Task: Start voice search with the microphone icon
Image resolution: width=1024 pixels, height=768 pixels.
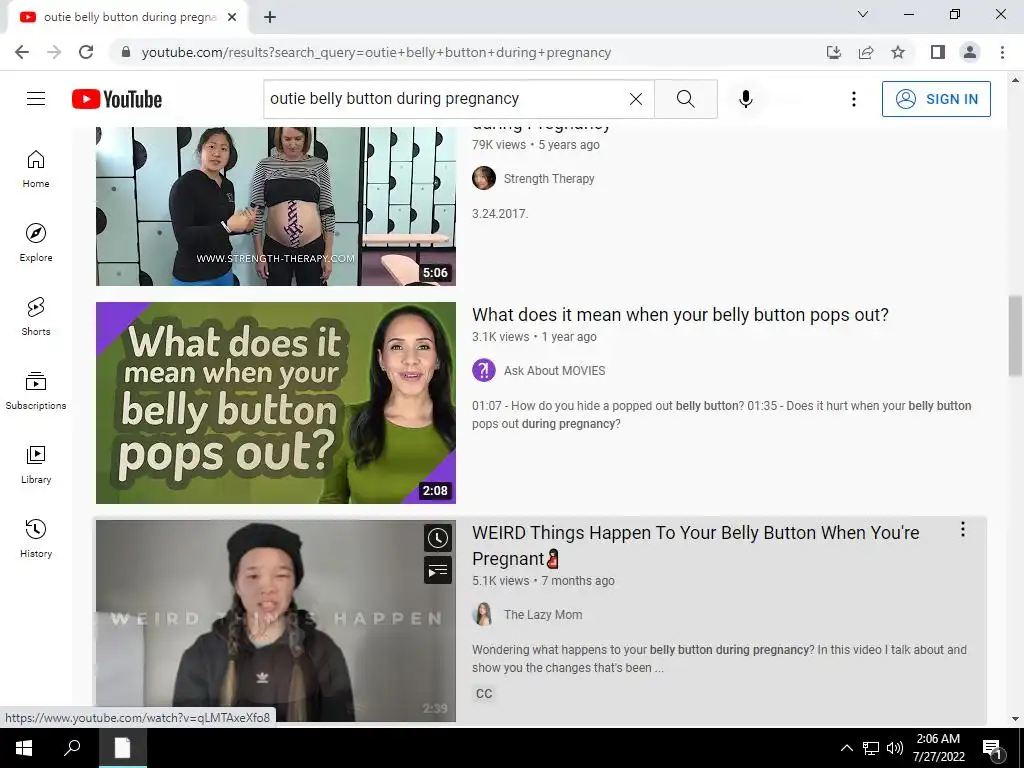Action: 746,99
